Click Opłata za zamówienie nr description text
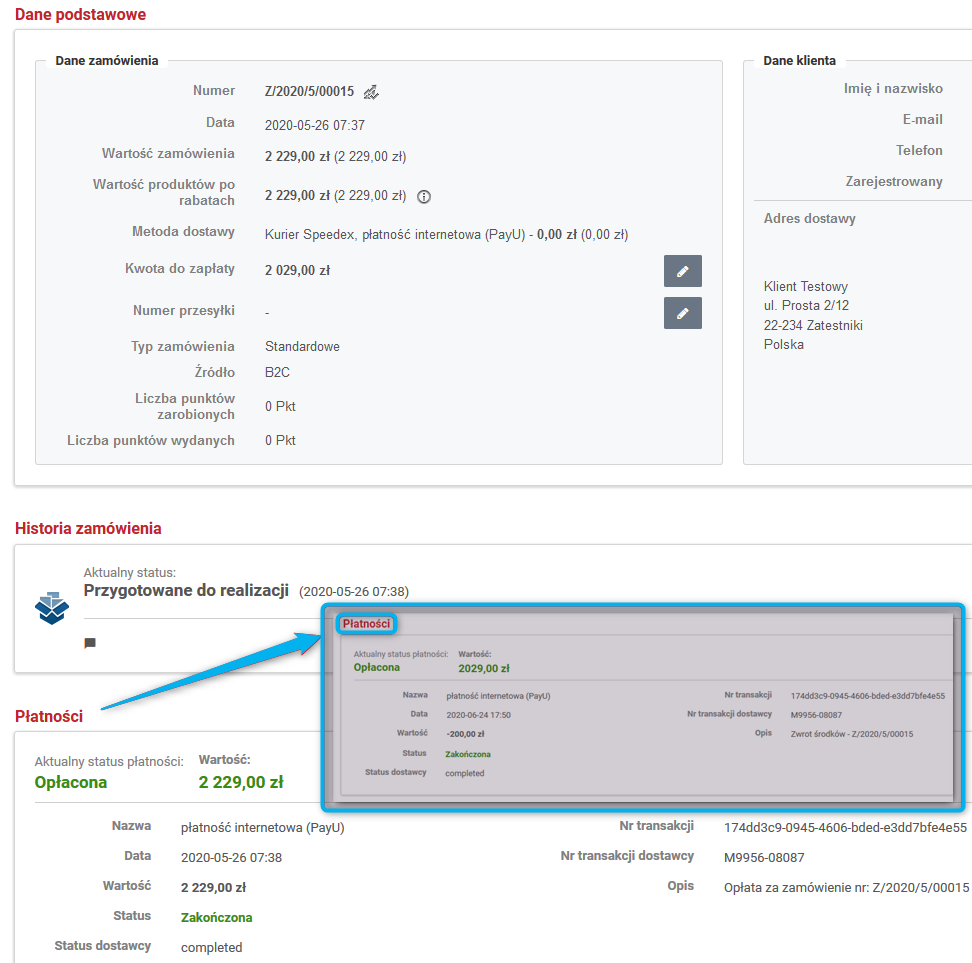 click(847, 888)
